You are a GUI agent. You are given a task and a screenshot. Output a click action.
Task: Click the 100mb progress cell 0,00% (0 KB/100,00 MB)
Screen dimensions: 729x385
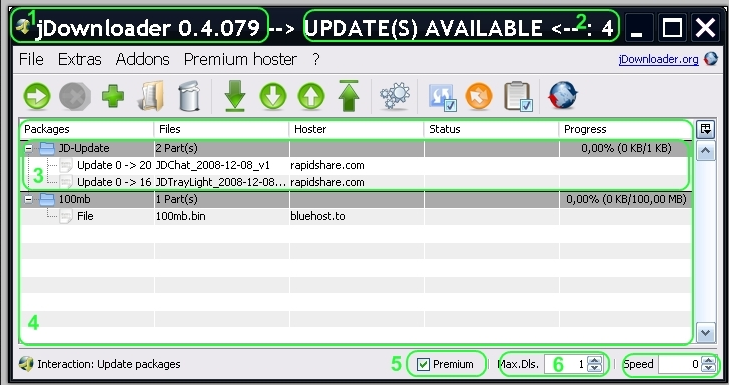[626, 199]
